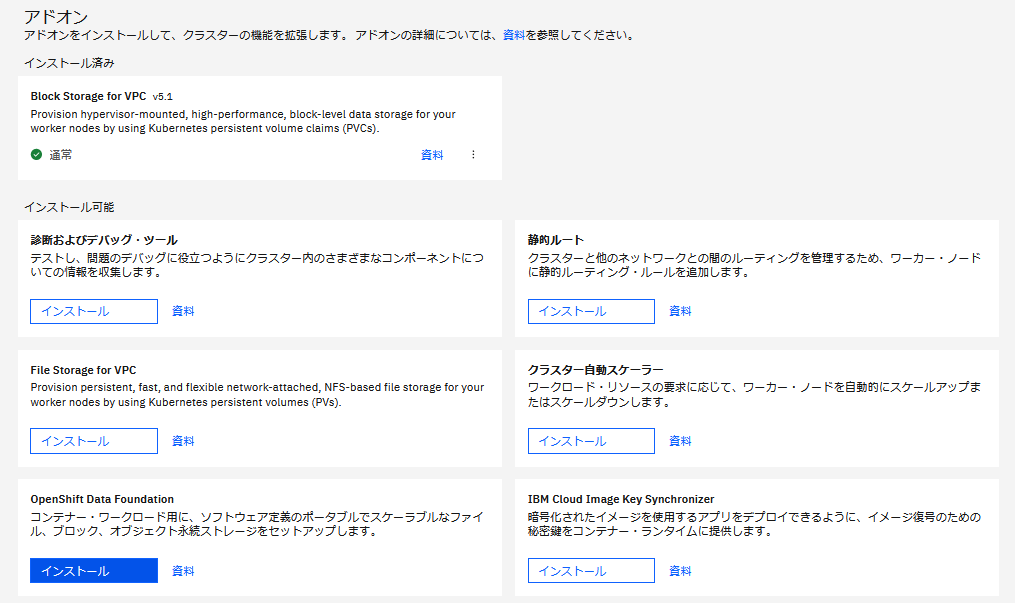
Task: Open 資料 for 診断およびデバッグ・ツール
Action: click(x=183, y=311)
